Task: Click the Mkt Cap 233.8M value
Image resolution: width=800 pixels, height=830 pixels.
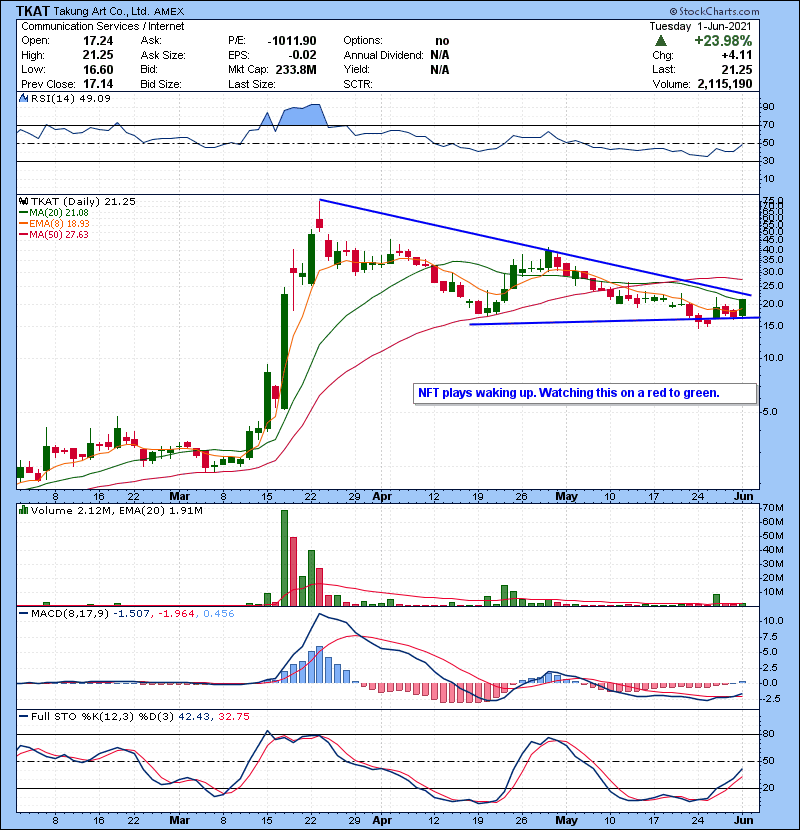Action: [296, 69]
